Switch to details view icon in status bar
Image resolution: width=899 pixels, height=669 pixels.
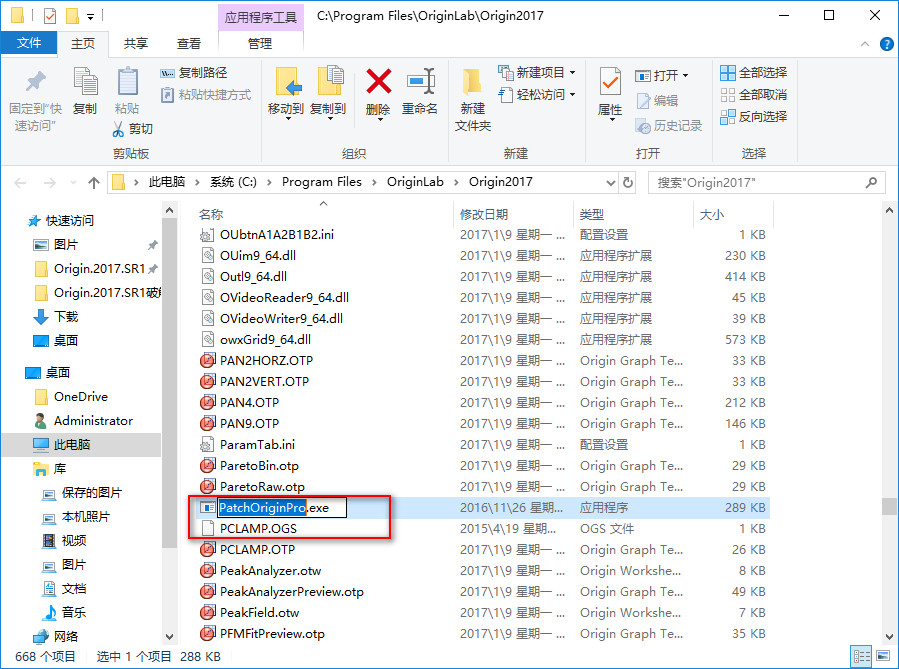point(862,656)
